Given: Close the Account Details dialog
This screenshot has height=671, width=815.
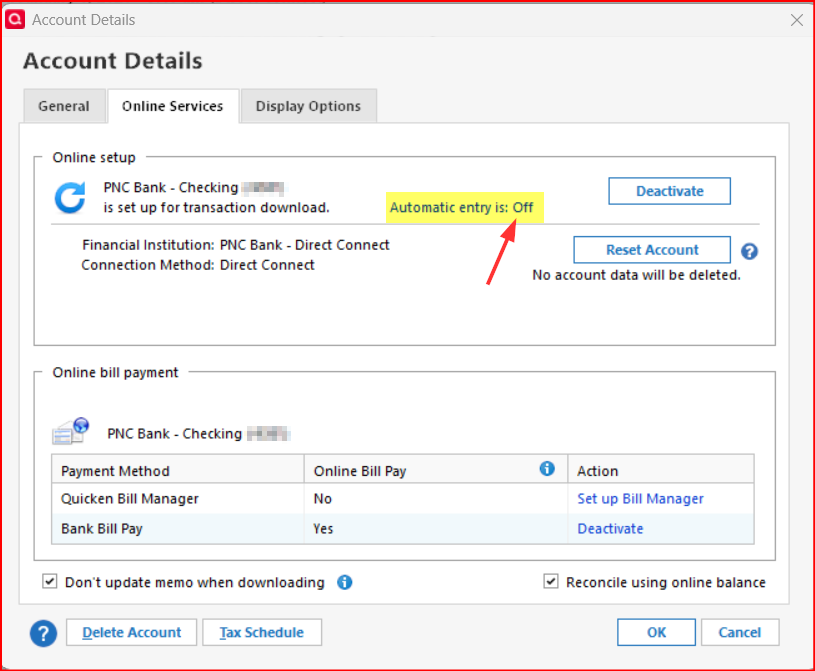Looking at the screenshot, I should coord(796,20).
